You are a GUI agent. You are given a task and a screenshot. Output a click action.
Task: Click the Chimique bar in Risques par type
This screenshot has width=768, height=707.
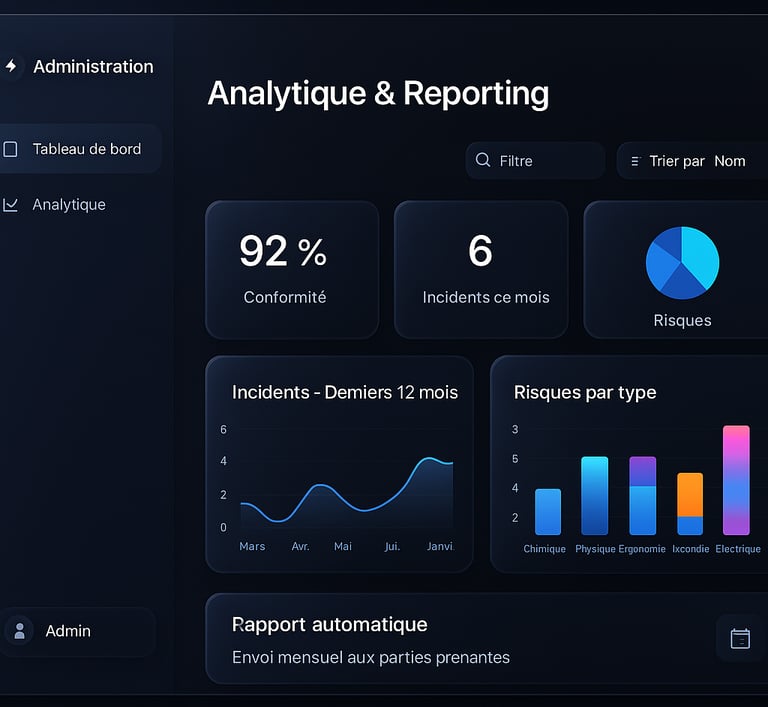[548, 512]
